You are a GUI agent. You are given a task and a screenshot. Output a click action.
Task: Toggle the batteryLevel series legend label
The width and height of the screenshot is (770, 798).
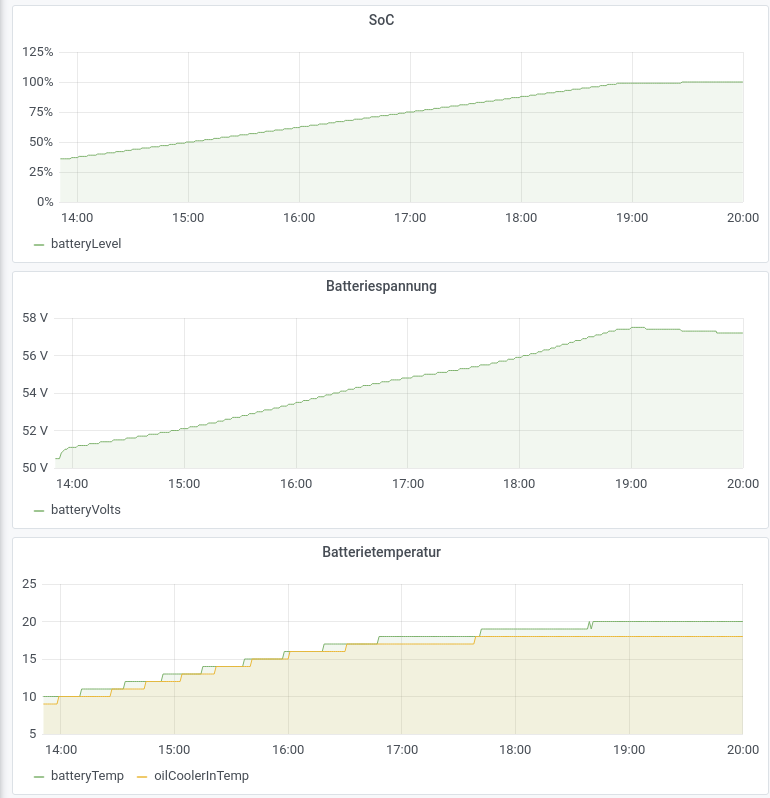pos(86,243)
